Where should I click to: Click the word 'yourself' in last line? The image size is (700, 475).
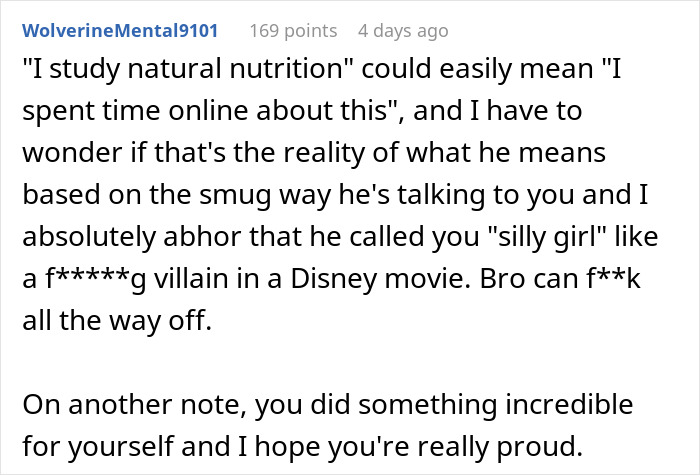(x=121, y=446)
